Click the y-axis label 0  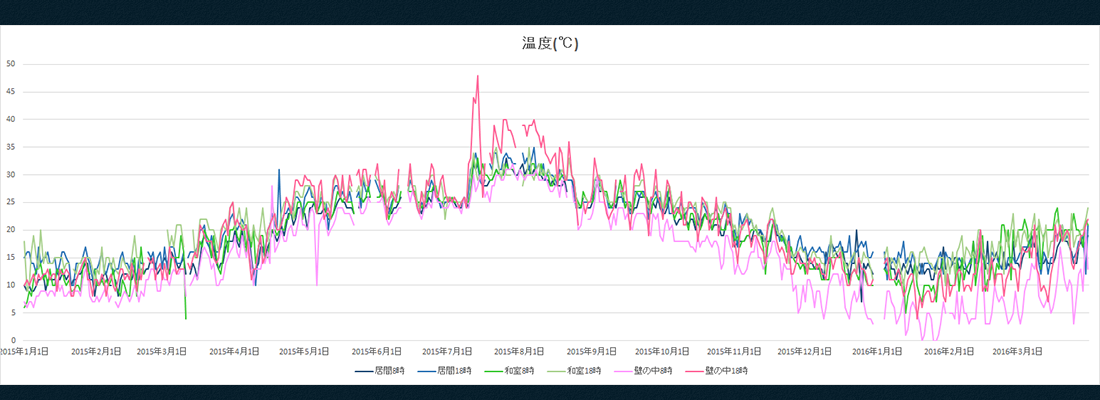coord(13,340)
